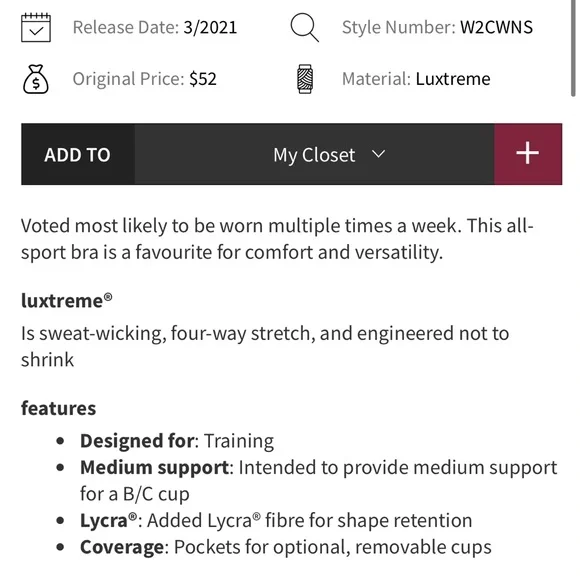Click the plus icon to add item
Image resolution: width=580 pixels, height=580 pixels.
528,154
